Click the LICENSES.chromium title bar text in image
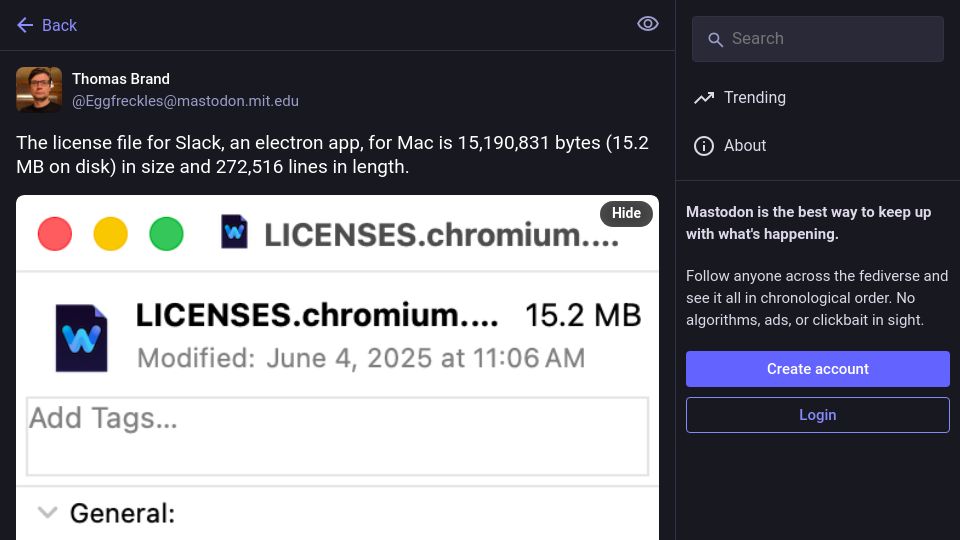Viewport: 960px width, 540px height. (x=441, y=235)
